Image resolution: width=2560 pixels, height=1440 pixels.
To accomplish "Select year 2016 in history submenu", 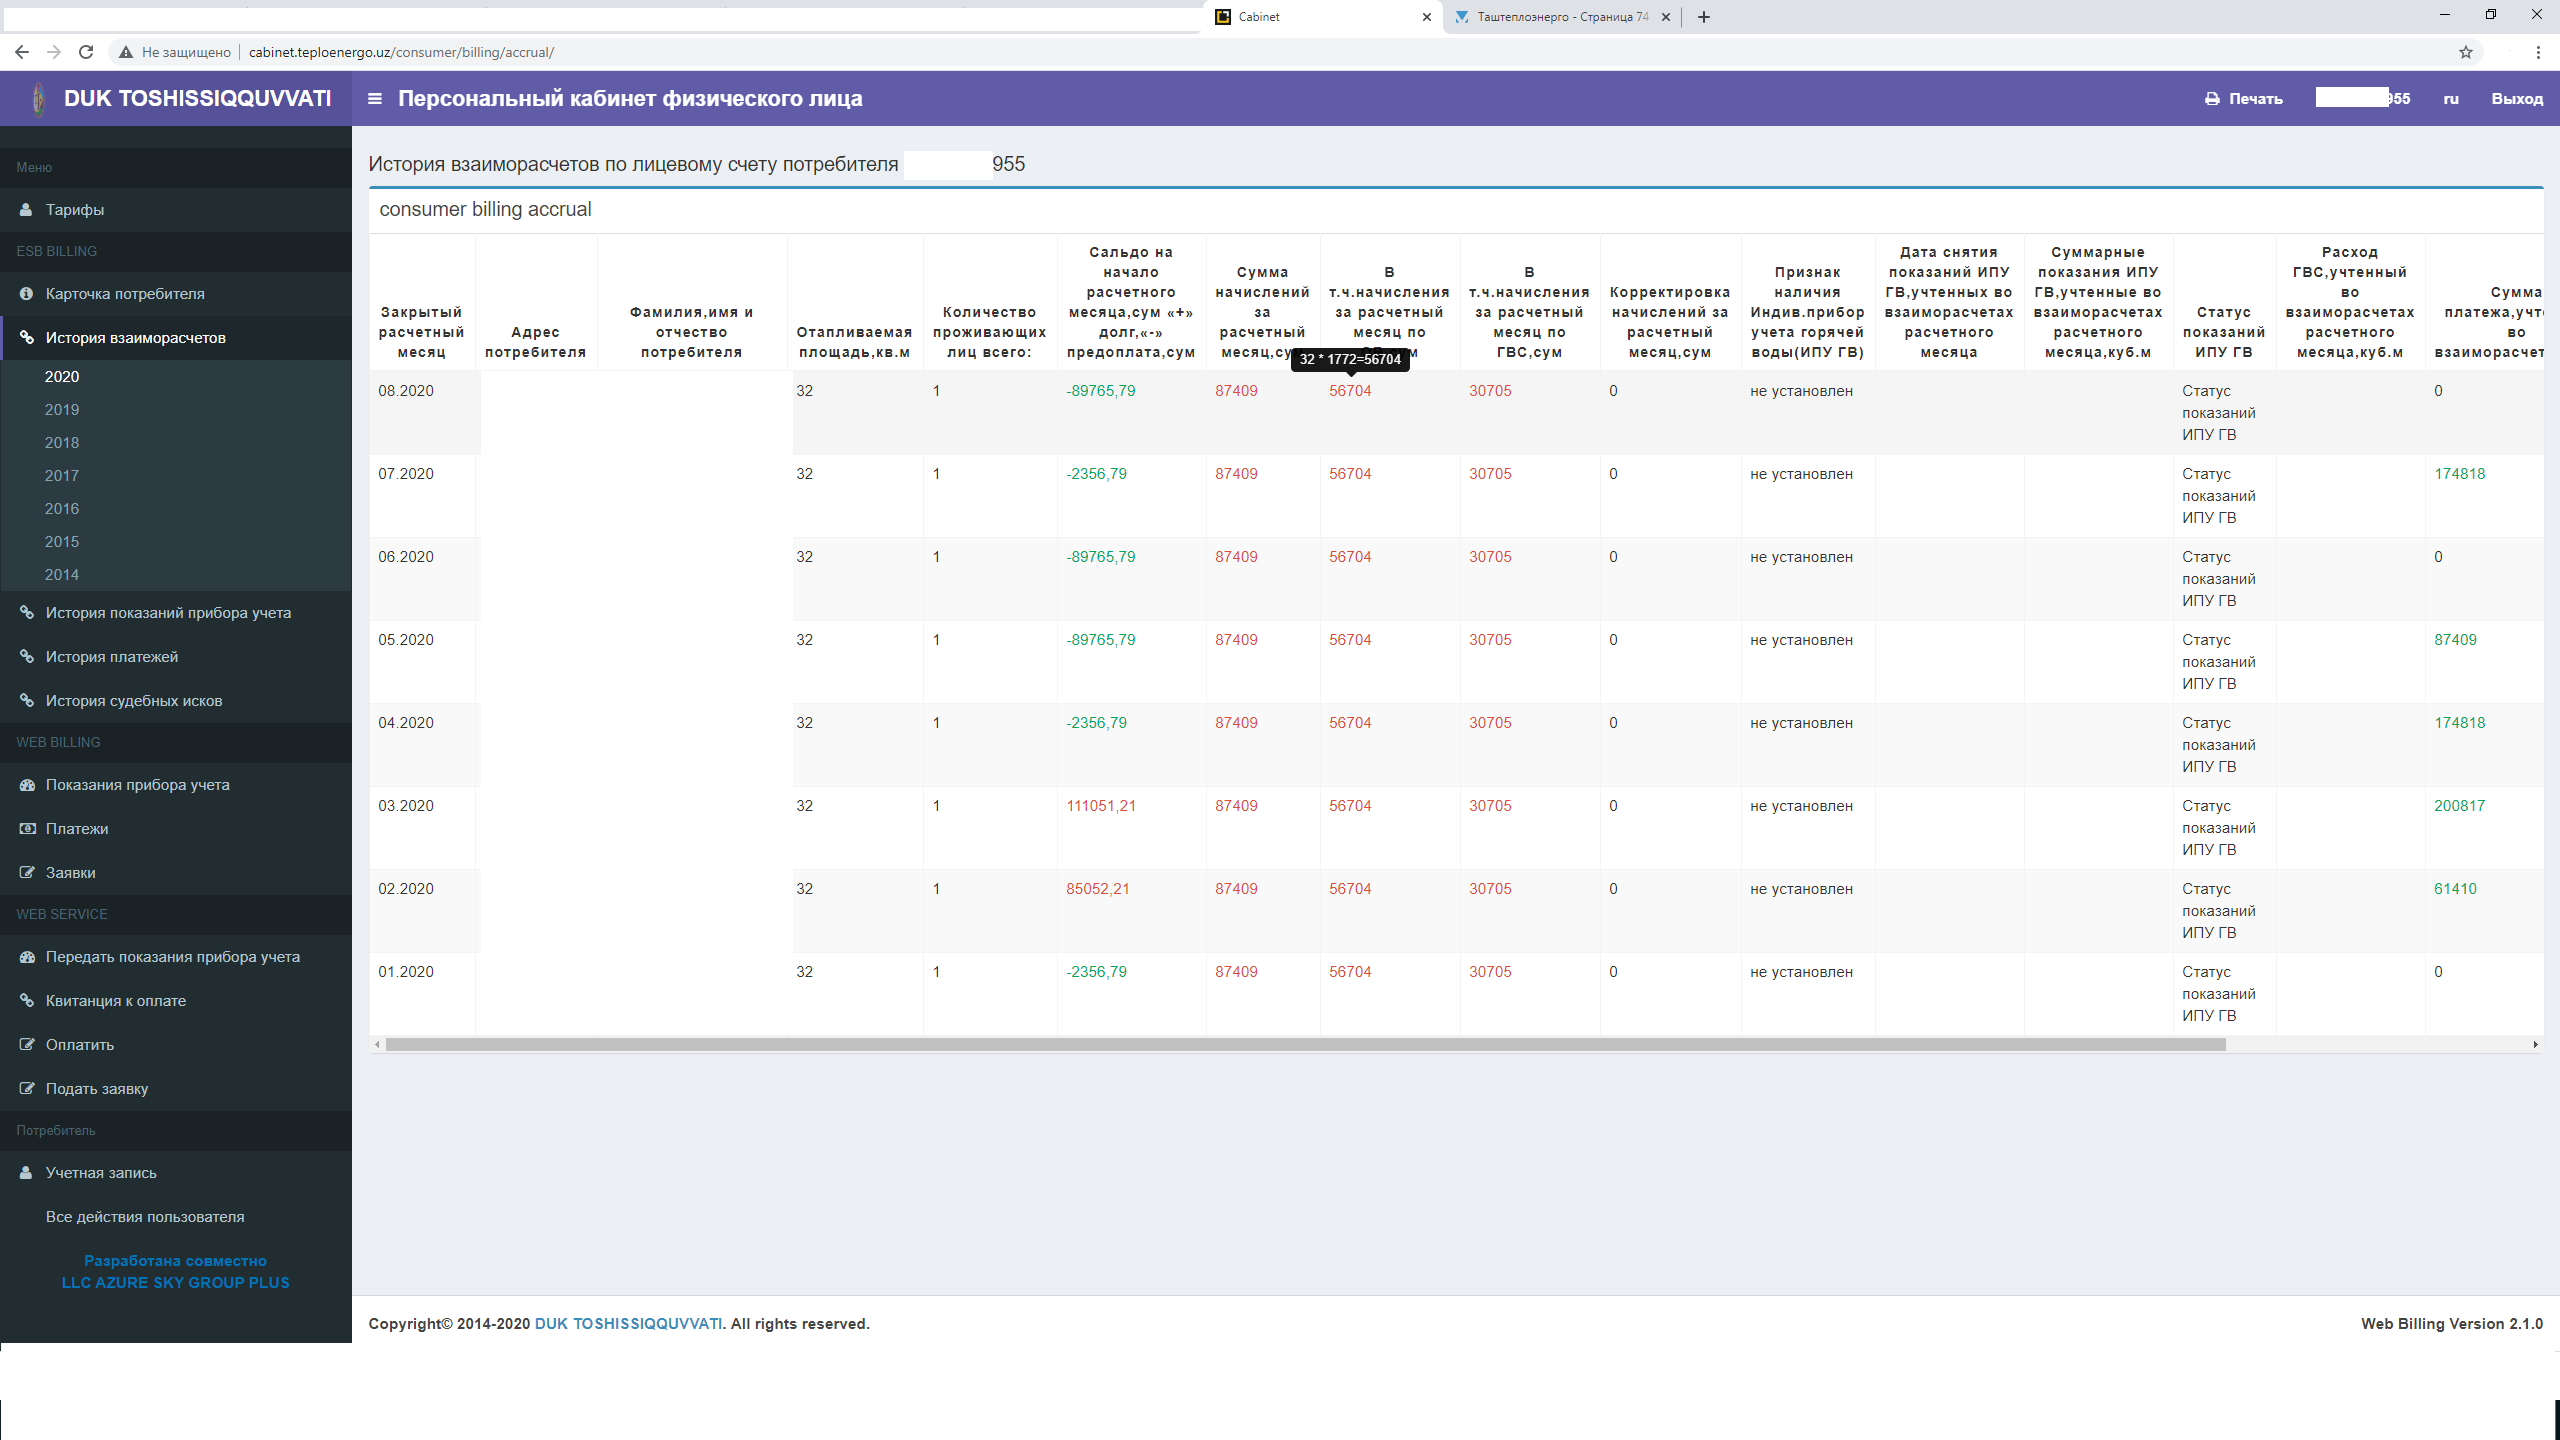I will (x=62, y=509).
